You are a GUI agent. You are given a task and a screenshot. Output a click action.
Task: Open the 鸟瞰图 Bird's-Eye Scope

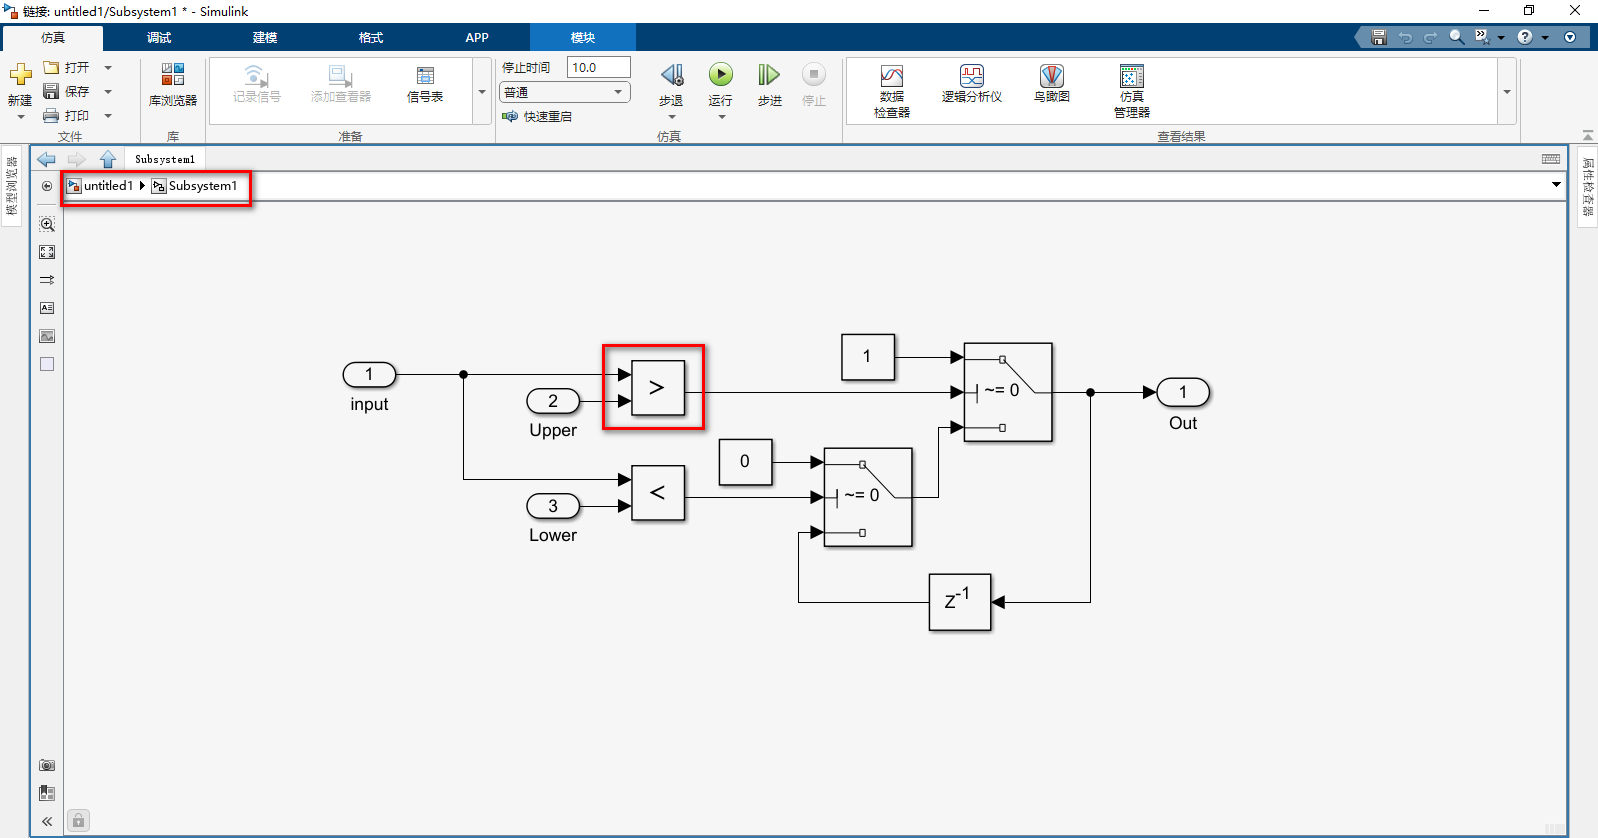click(x=1052, y=84)
